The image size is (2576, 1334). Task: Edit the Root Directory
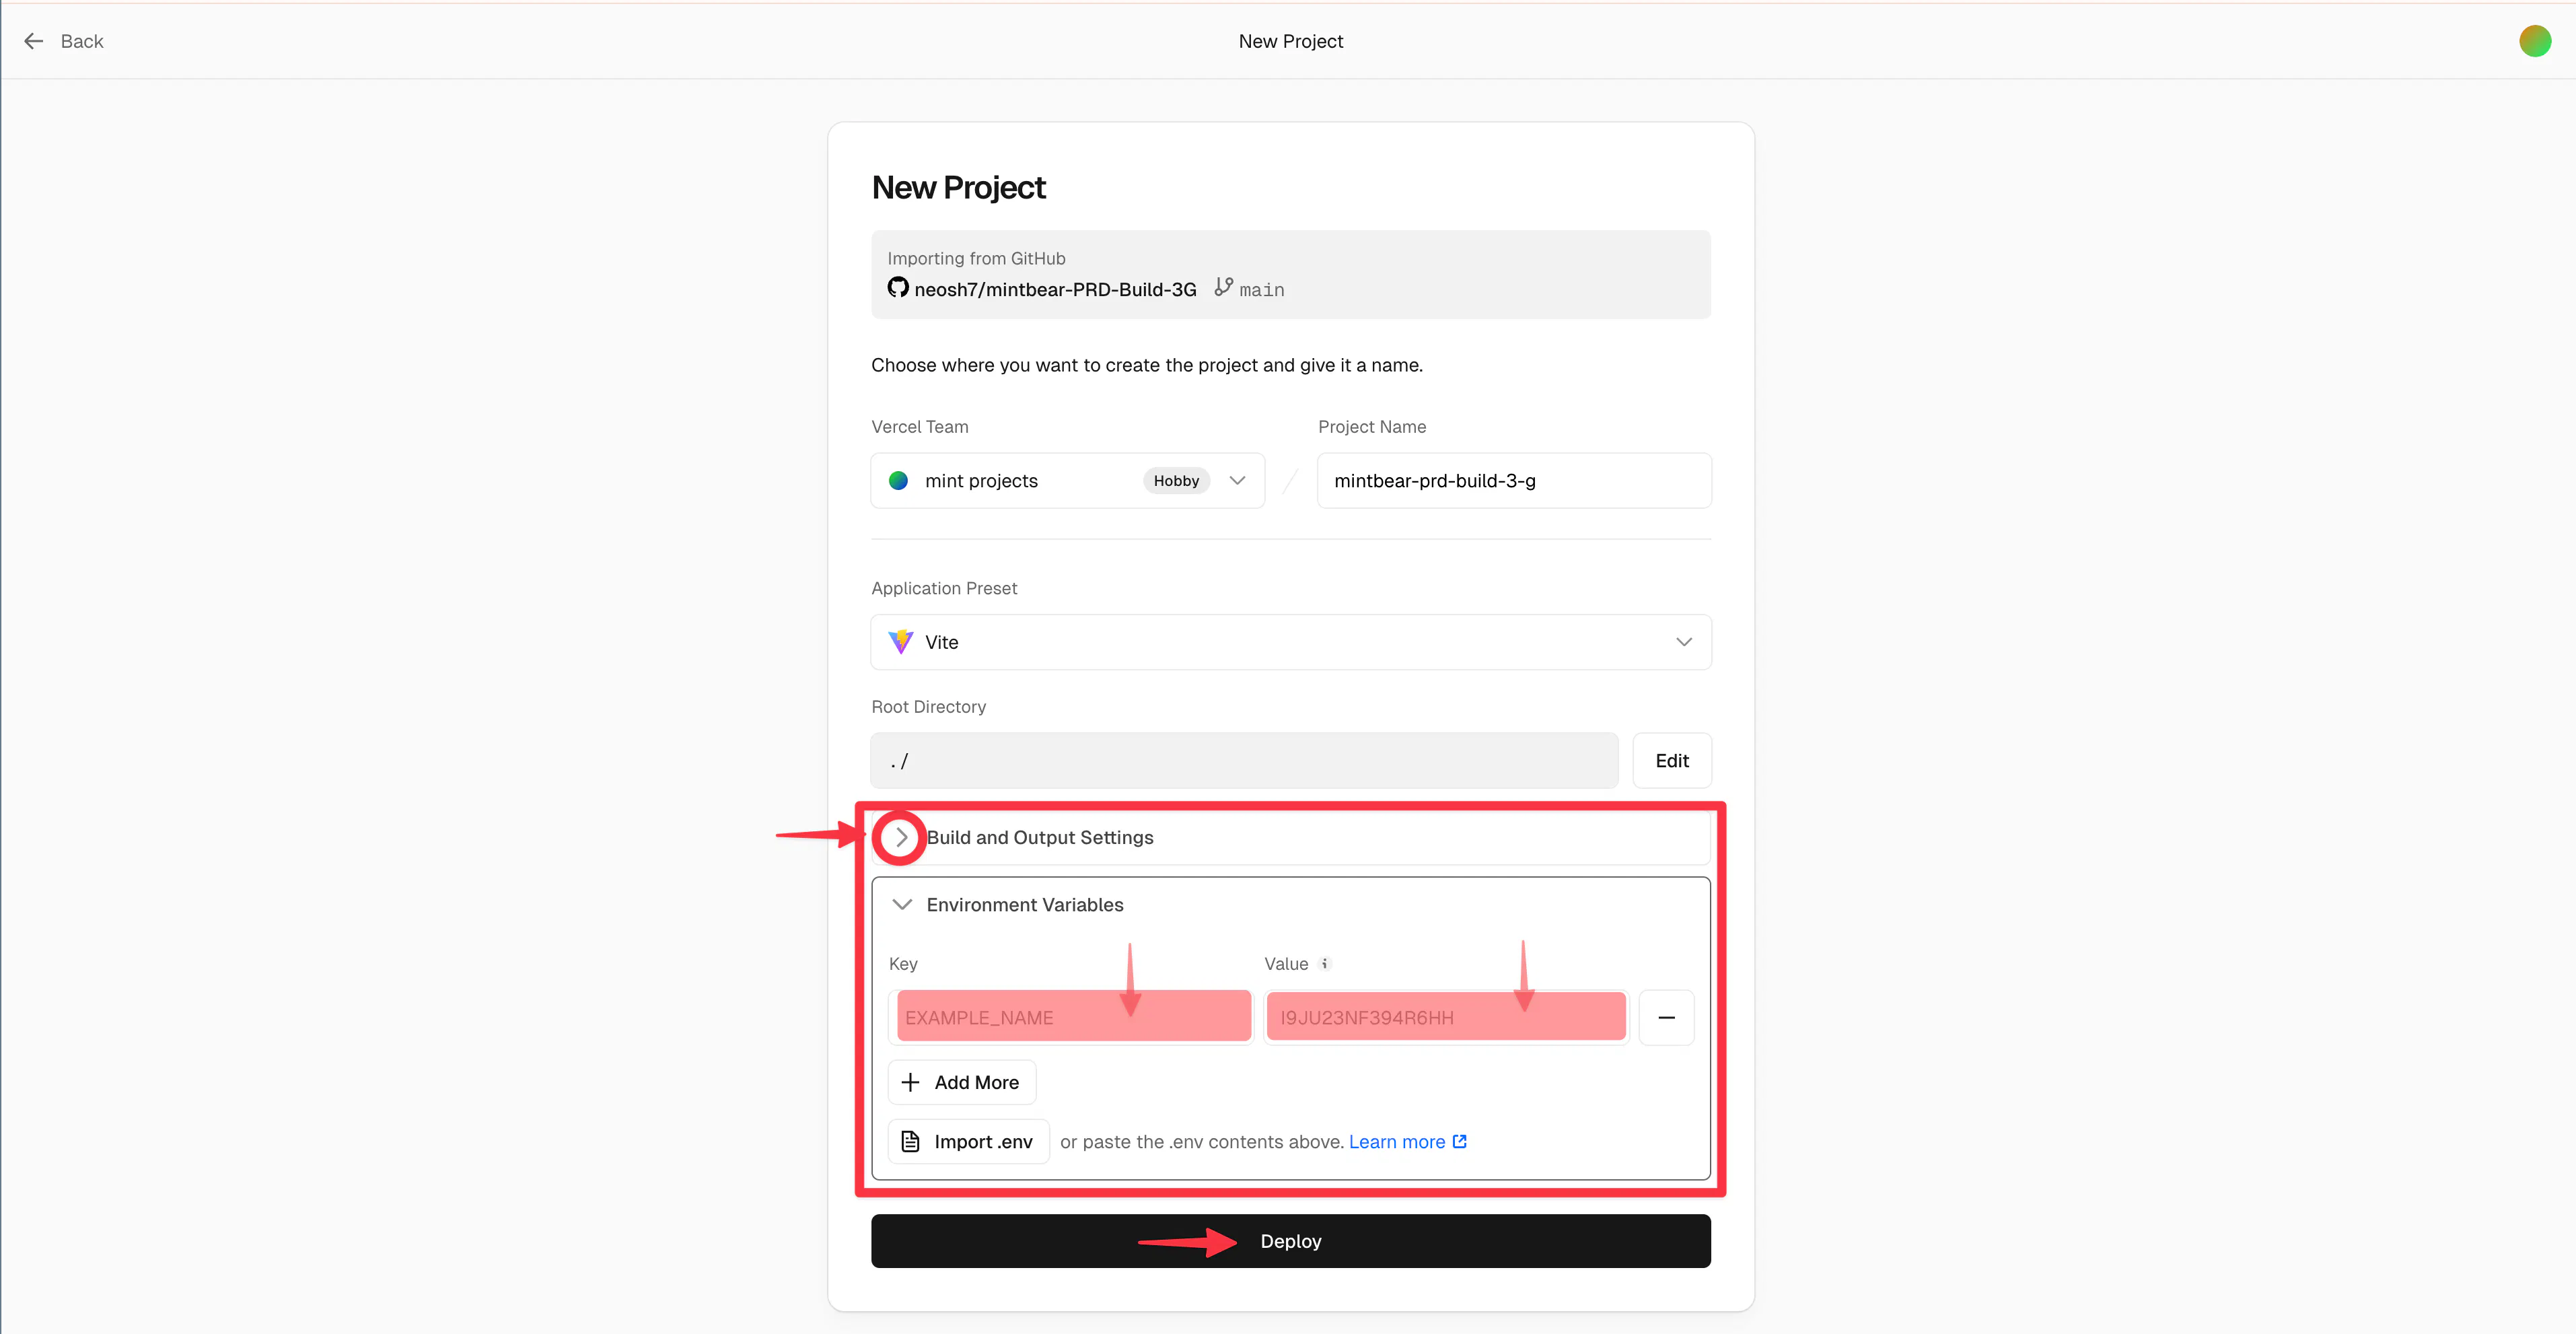(1671, 761)
